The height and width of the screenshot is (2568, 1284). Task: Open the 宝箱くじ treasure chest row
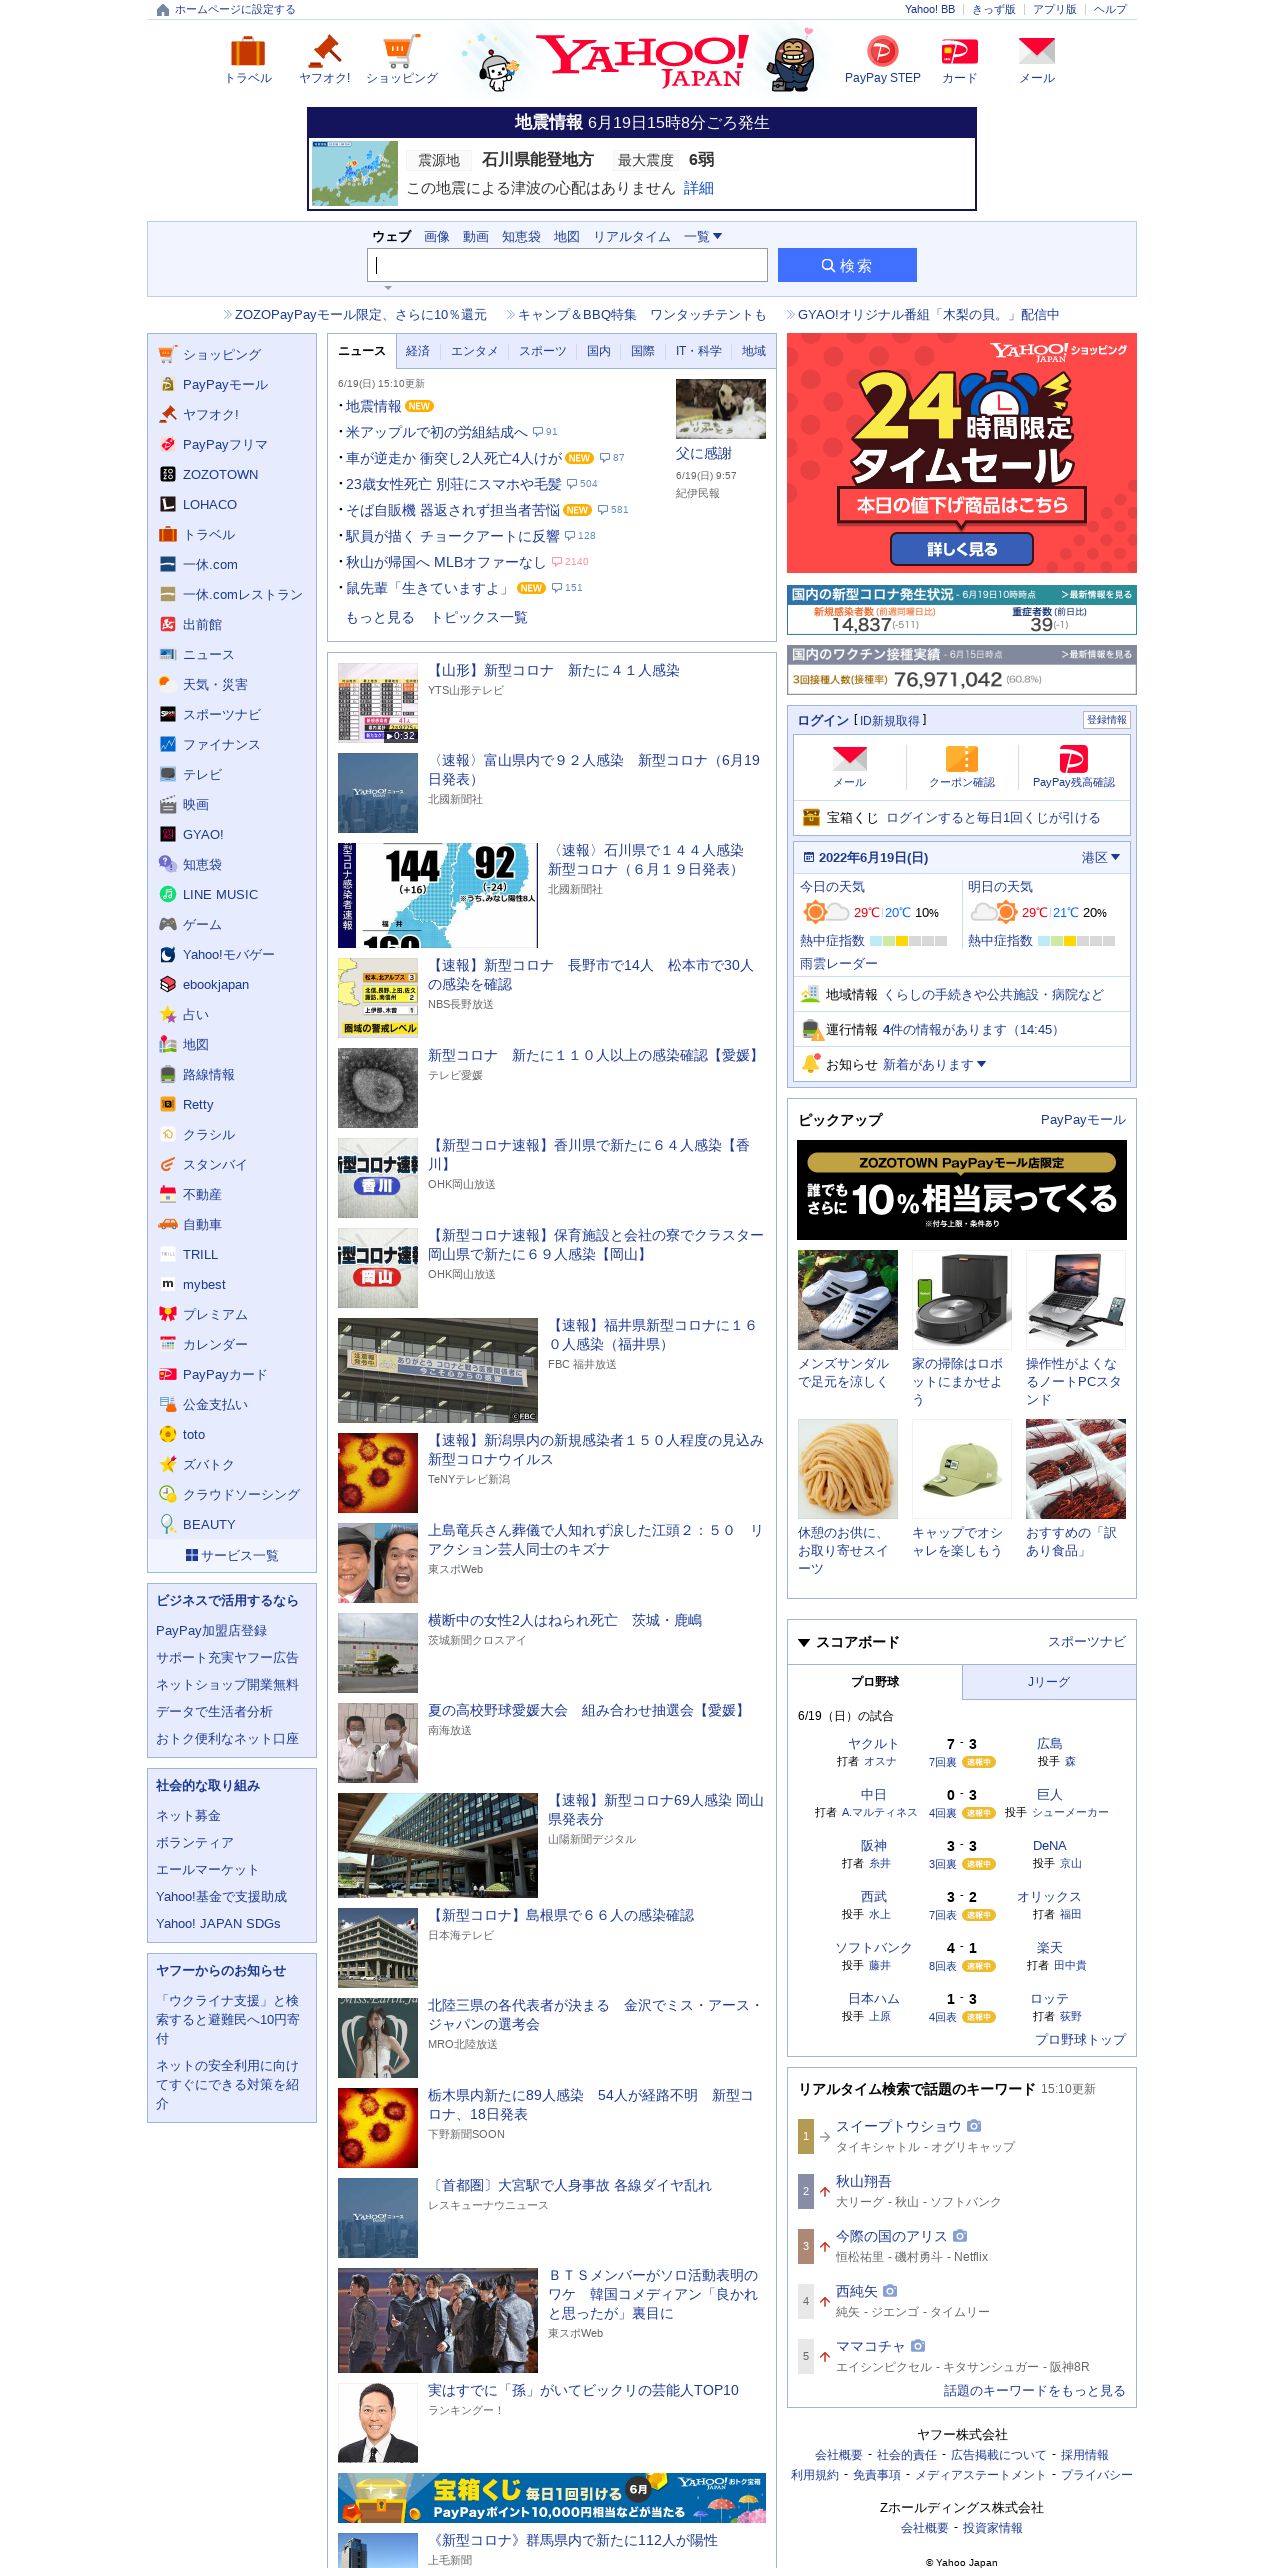tap(961, 818)
